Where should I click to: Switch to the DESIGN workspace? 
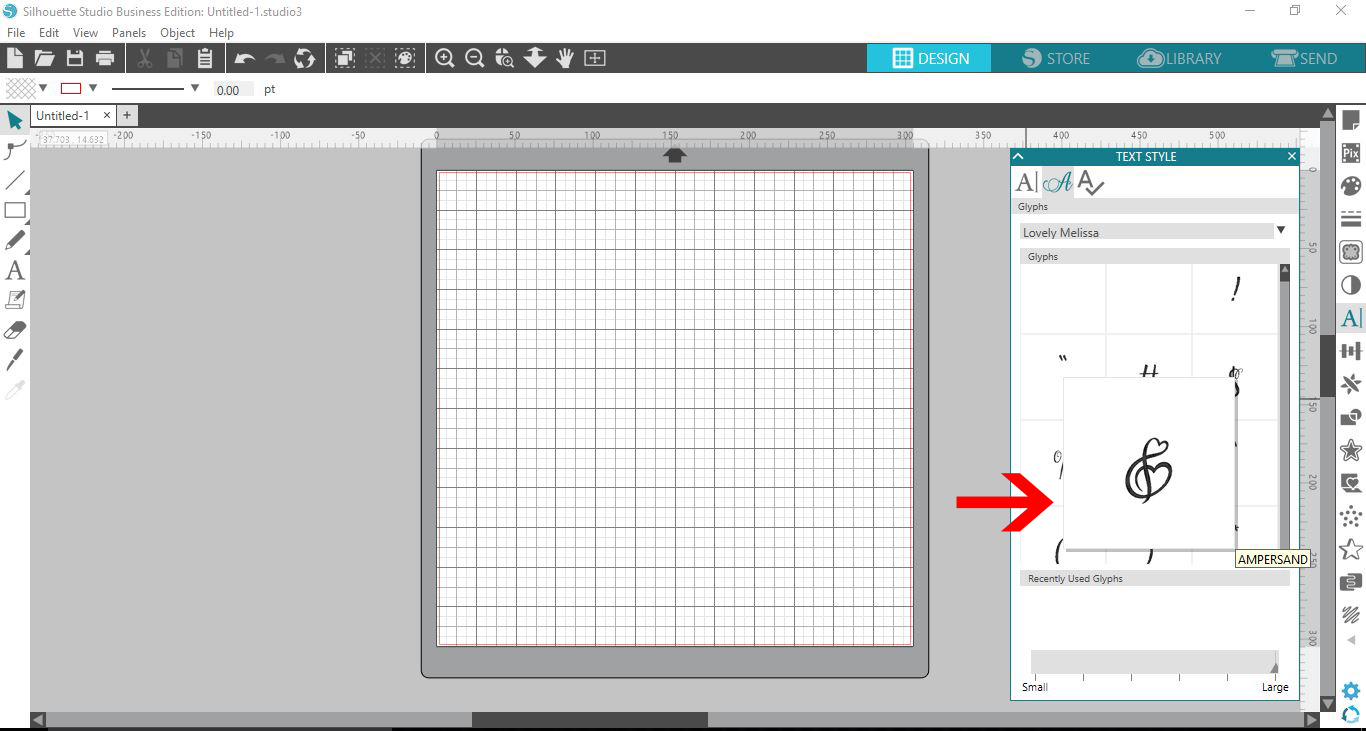(x=929, y=58)
